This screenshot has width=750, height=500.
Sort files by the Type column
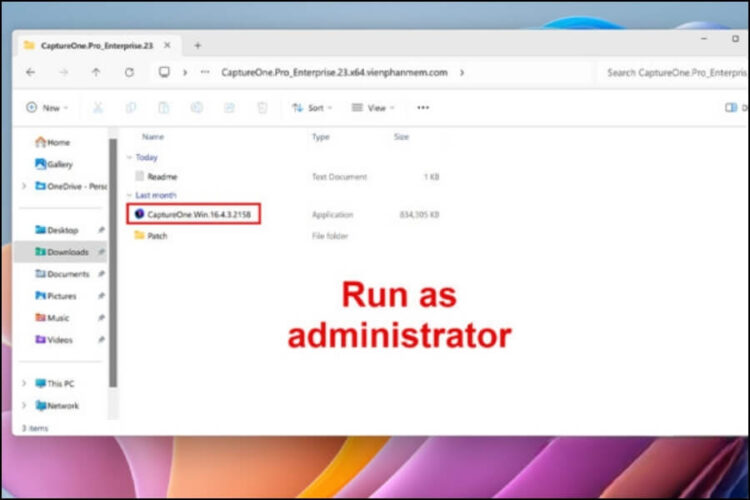pos(321,137)
